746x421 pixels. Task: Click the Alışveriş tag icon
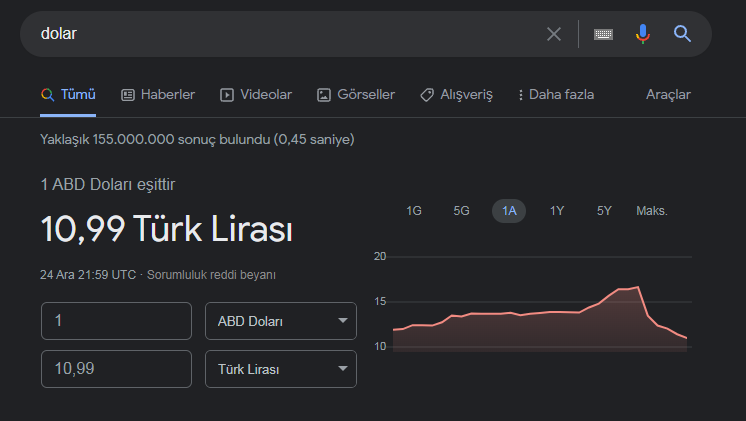click(427, 95)
